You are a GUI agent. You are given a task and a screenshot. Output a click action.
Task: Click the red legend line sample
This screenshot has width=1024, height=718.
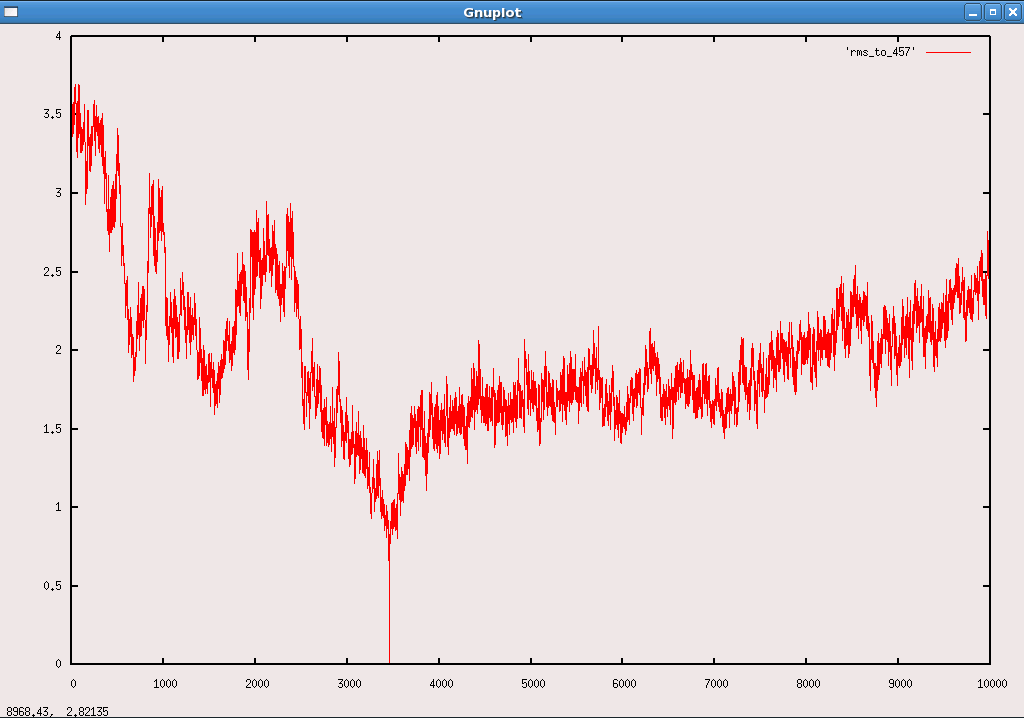click(948, 51)
